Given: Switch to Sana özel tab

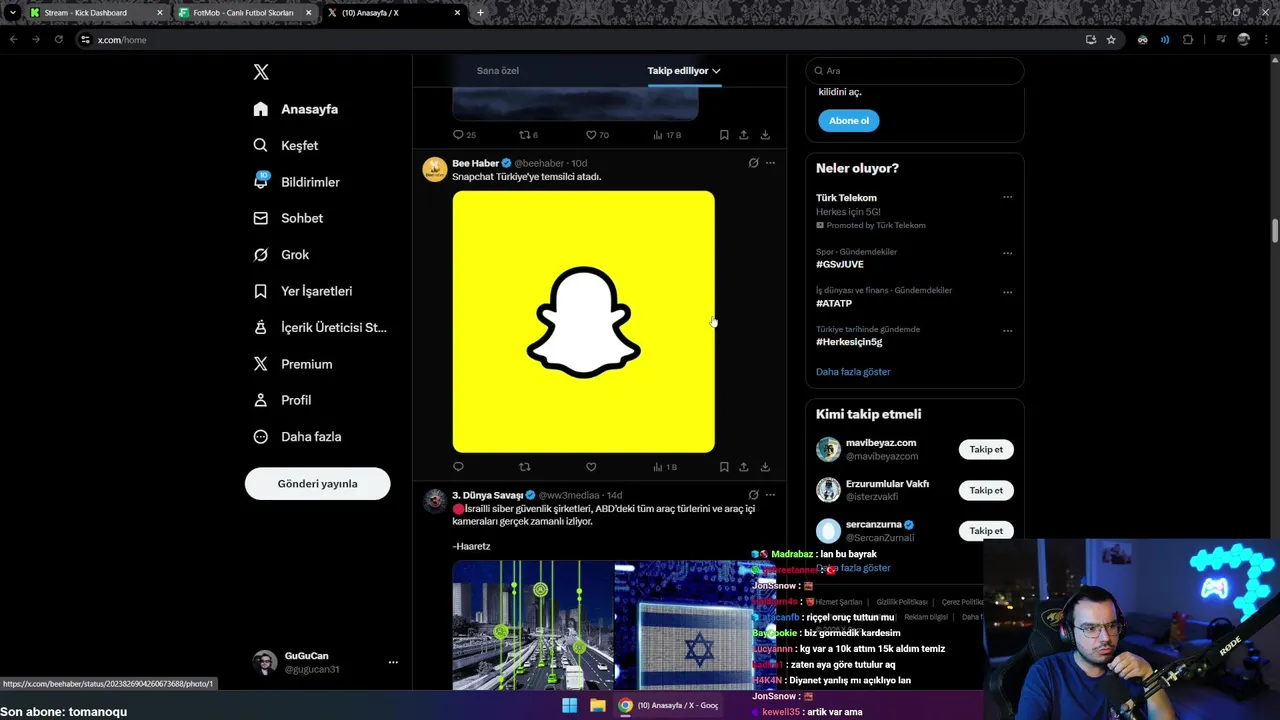Looking at the screenshot, I should (x=497, y=71).
